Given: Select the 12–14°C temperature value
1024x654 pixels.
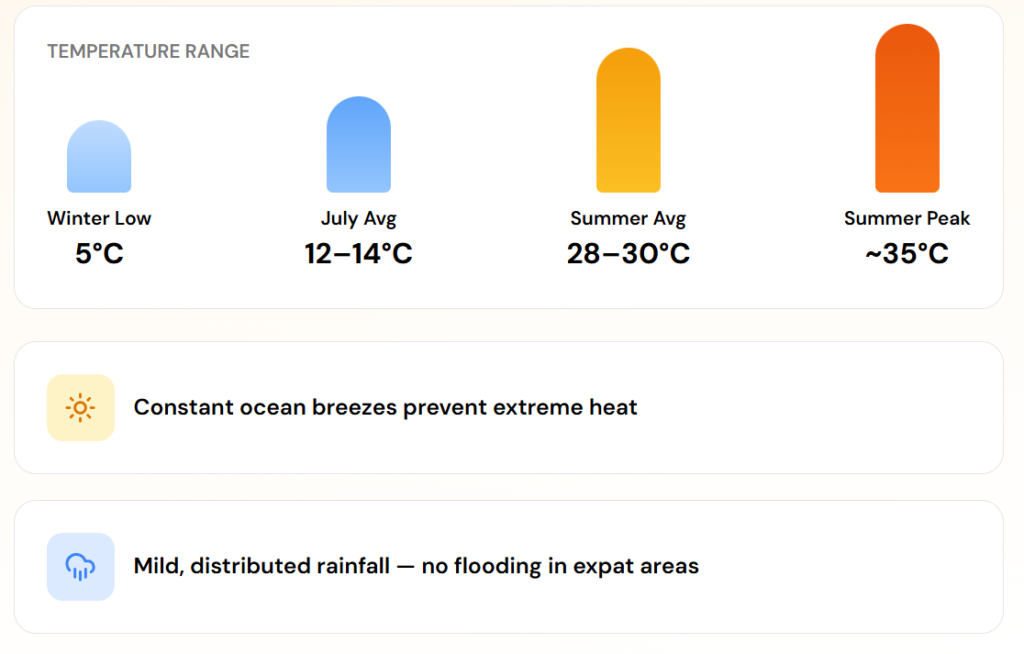Looking at the screenshot, I should click(x=359, y=254).
